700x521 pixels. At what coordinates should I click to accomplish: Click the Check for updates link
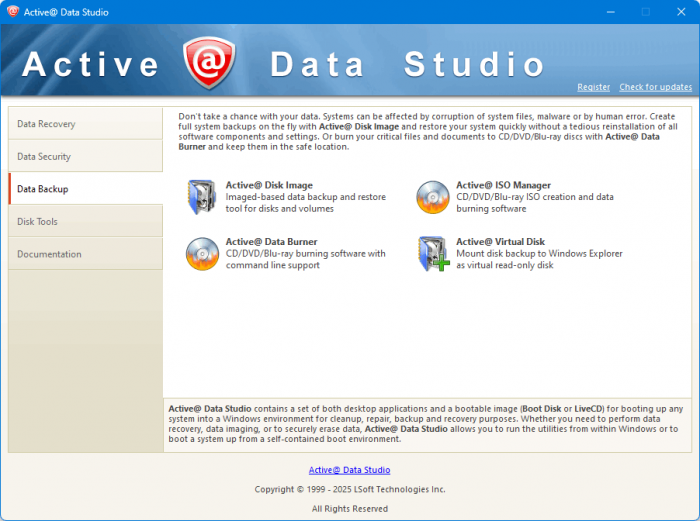coord(655,87)
